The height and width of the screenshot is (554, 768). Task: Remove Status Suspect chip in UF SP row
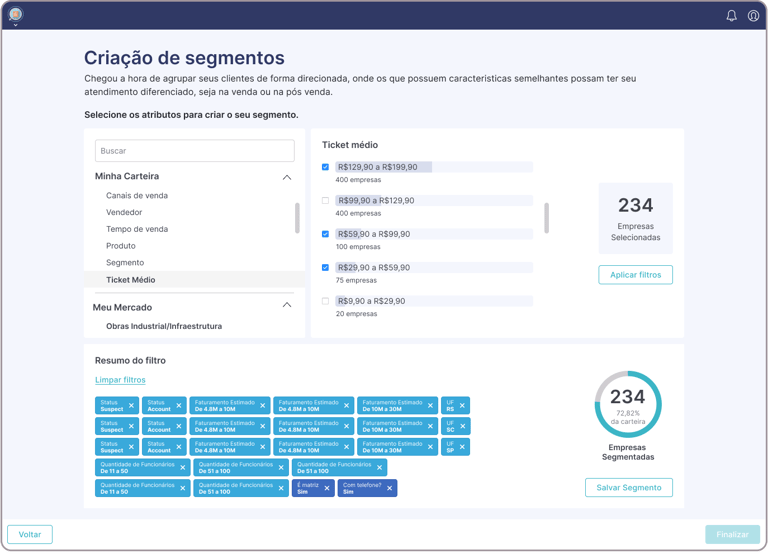[131, 447]
